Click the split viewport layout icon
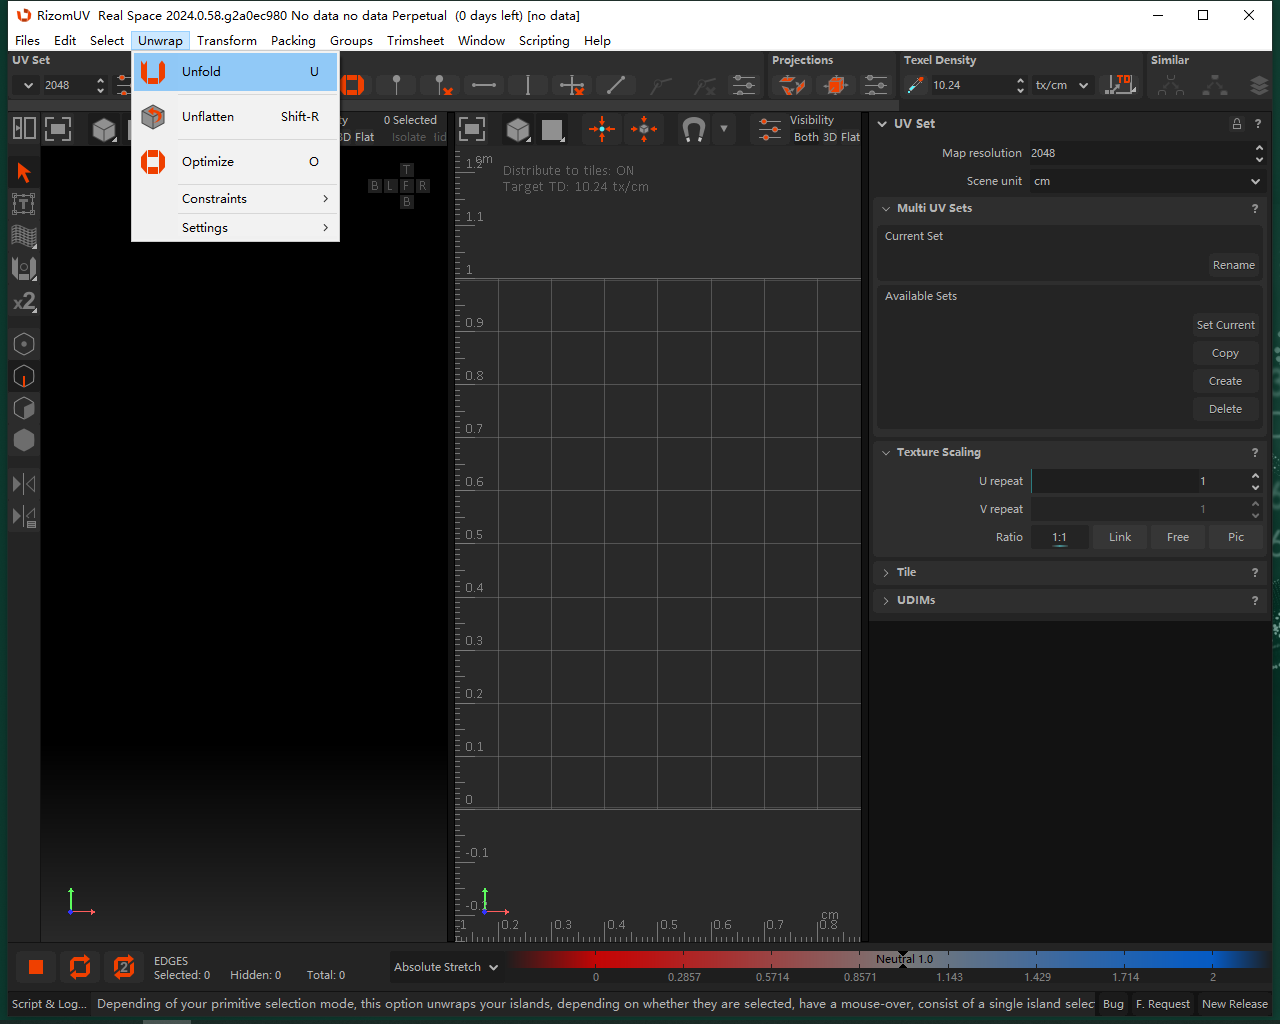Viewport: 1280px width, 1024px height. [24, 128]
